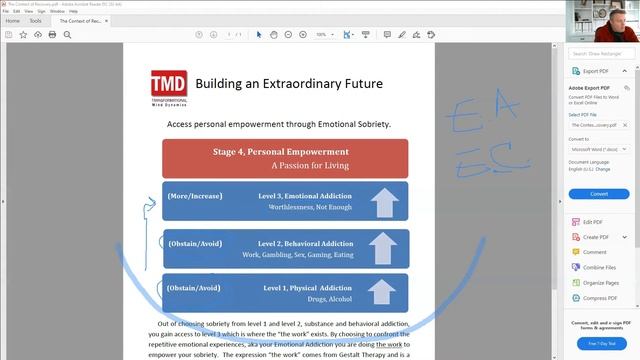640x360 pixels.
Task: Click the tools search field
Action: pos(602,53)
